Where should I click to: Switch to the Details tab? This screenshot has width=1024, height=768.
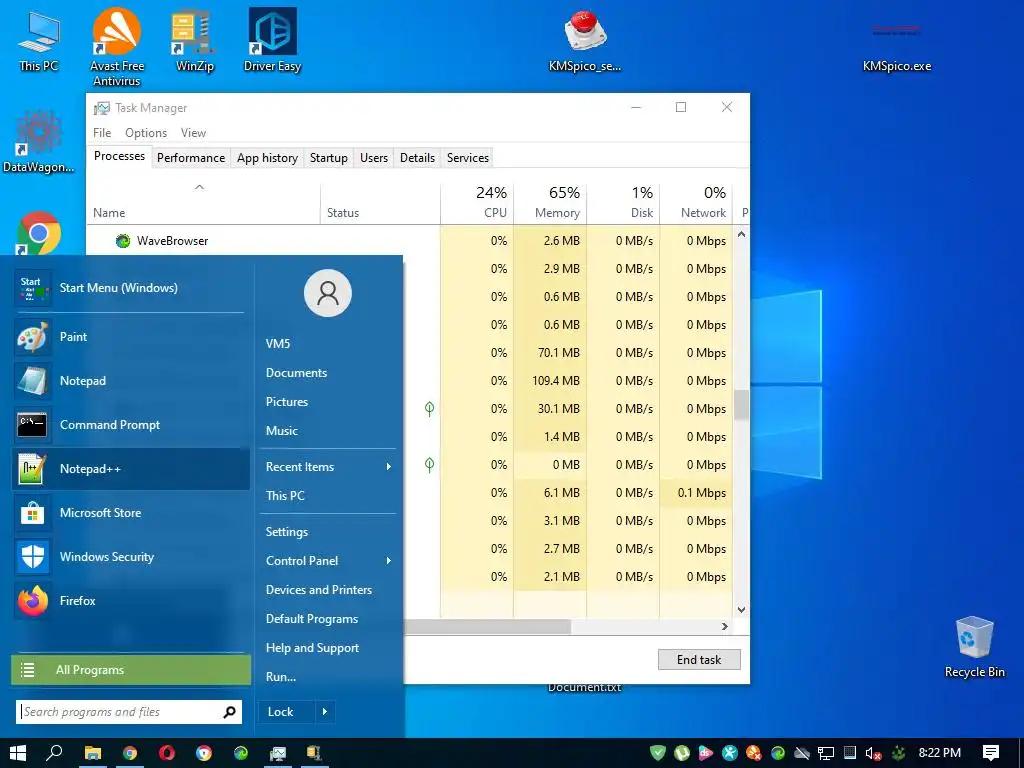tap(417, 158)
